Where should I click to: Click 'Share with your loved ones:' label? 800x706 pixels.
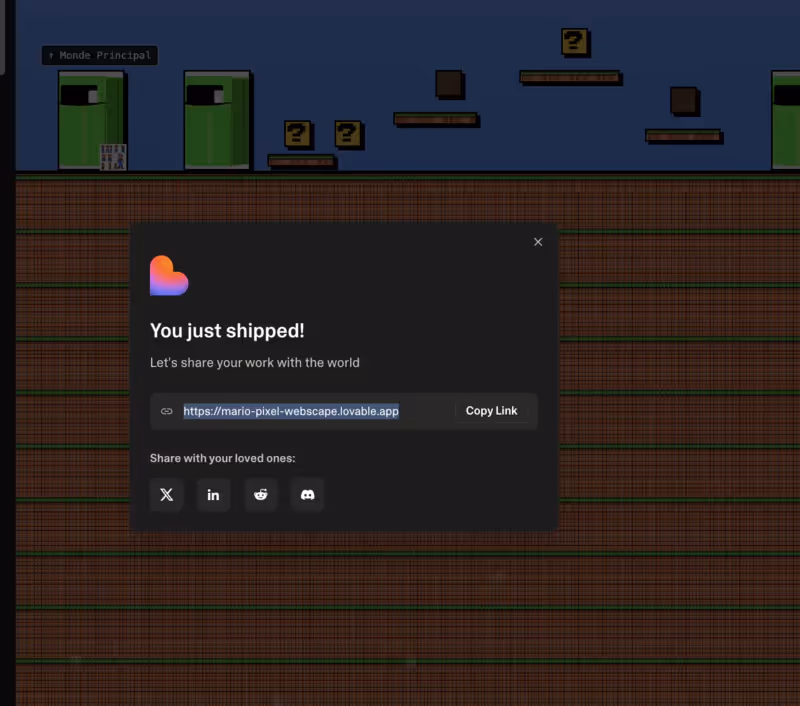222,458
